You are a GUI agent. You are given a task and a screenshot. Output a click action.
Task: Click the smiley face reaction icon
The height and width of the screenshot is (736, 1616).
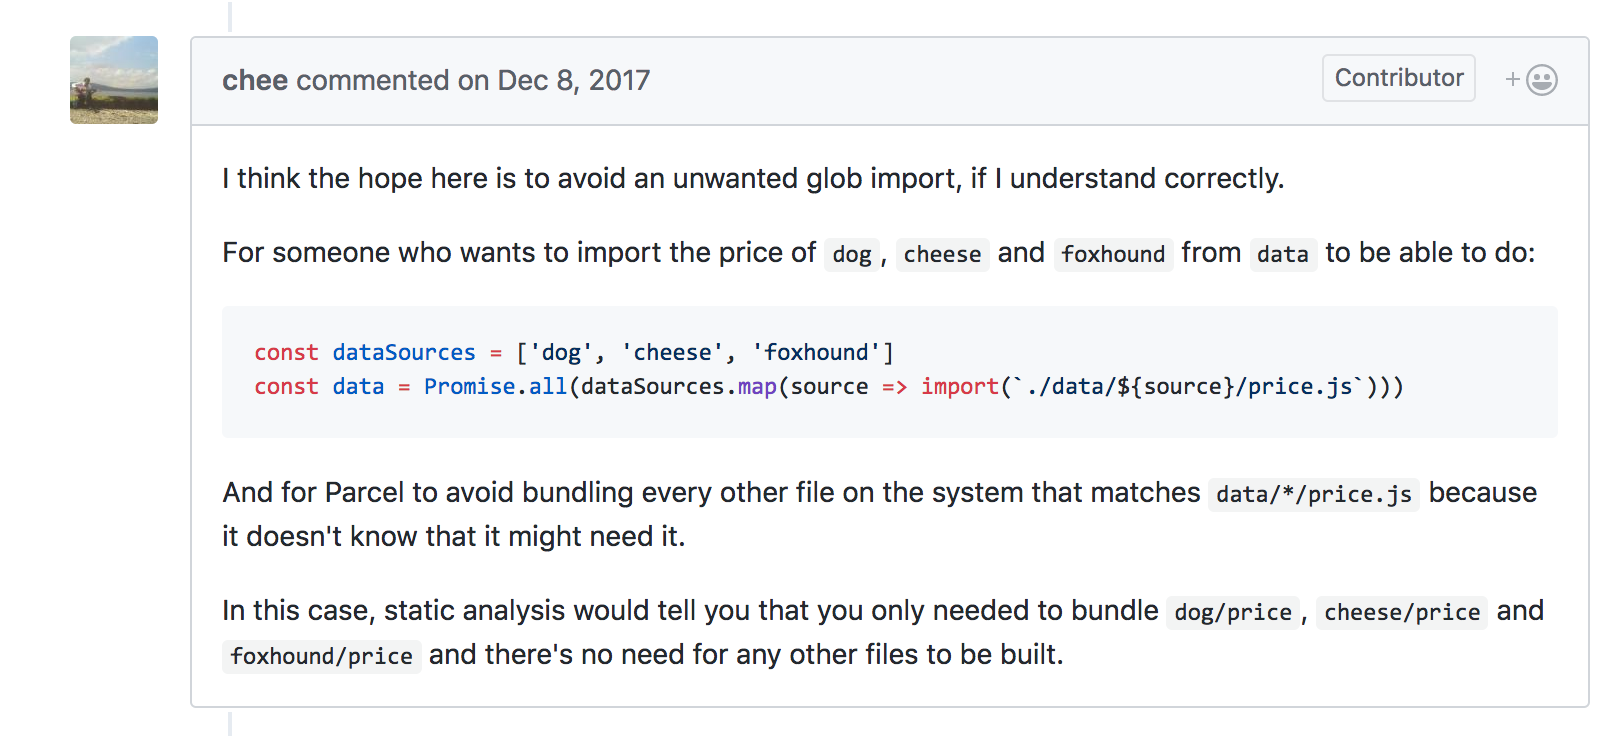(x=1541, y=78)
